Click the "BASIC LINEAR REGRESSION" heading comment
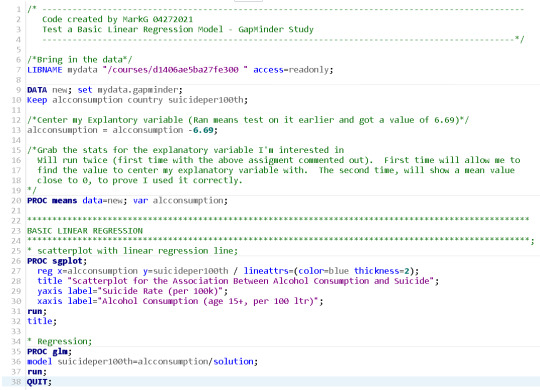This screenshot has width=540, height=390. (x=85, y=231)
